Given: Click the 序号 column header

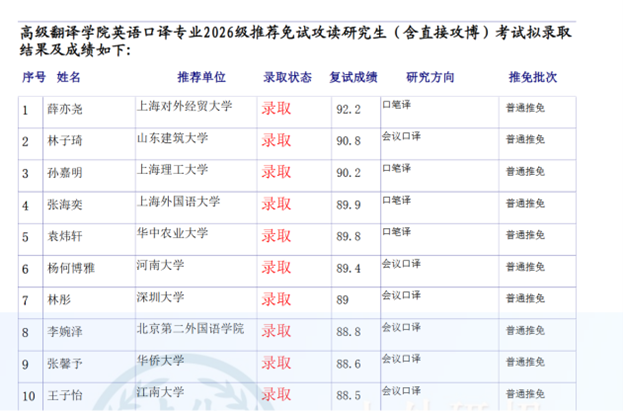Looking at the screenshot, I should tap(34, 77).
